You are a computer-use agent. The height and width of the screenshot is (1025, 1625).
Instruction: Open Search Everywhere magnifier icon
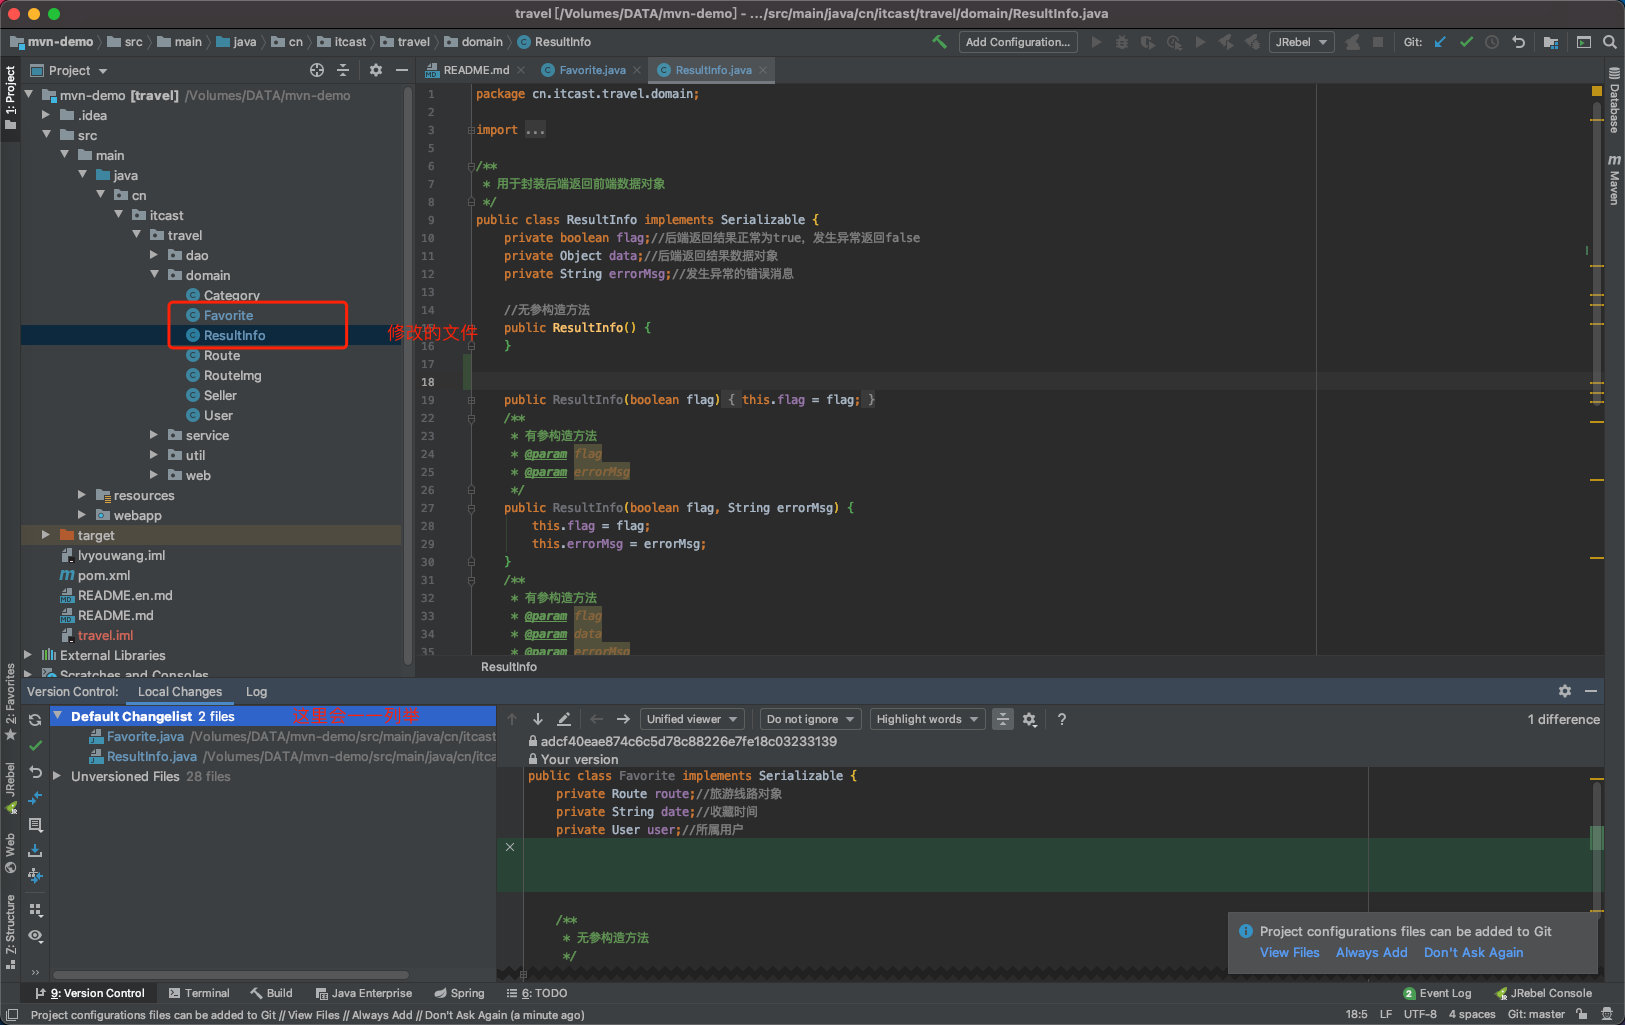click(x=1609, y=42)
